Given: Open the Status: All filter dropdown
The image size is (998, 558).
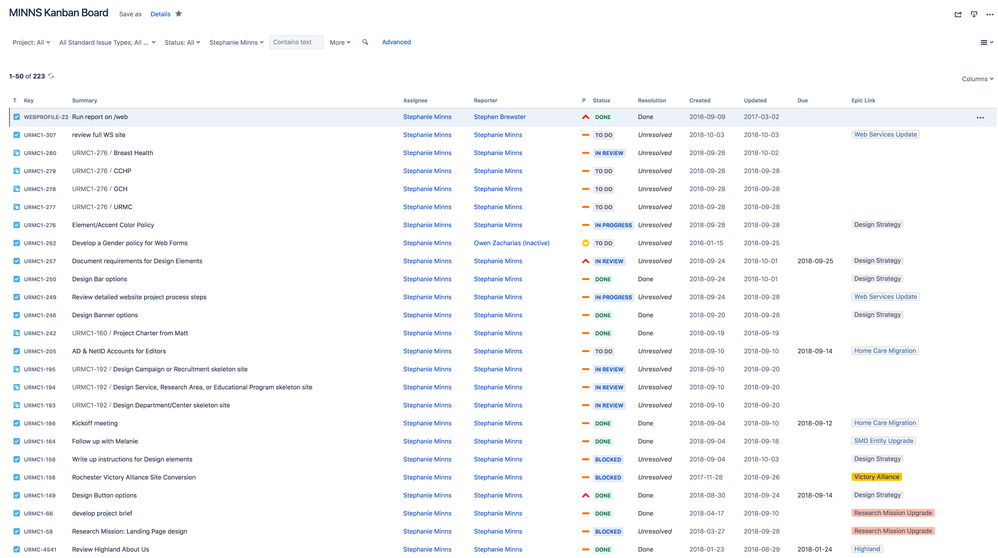Looking at the screenshot, I should point(182,43).
